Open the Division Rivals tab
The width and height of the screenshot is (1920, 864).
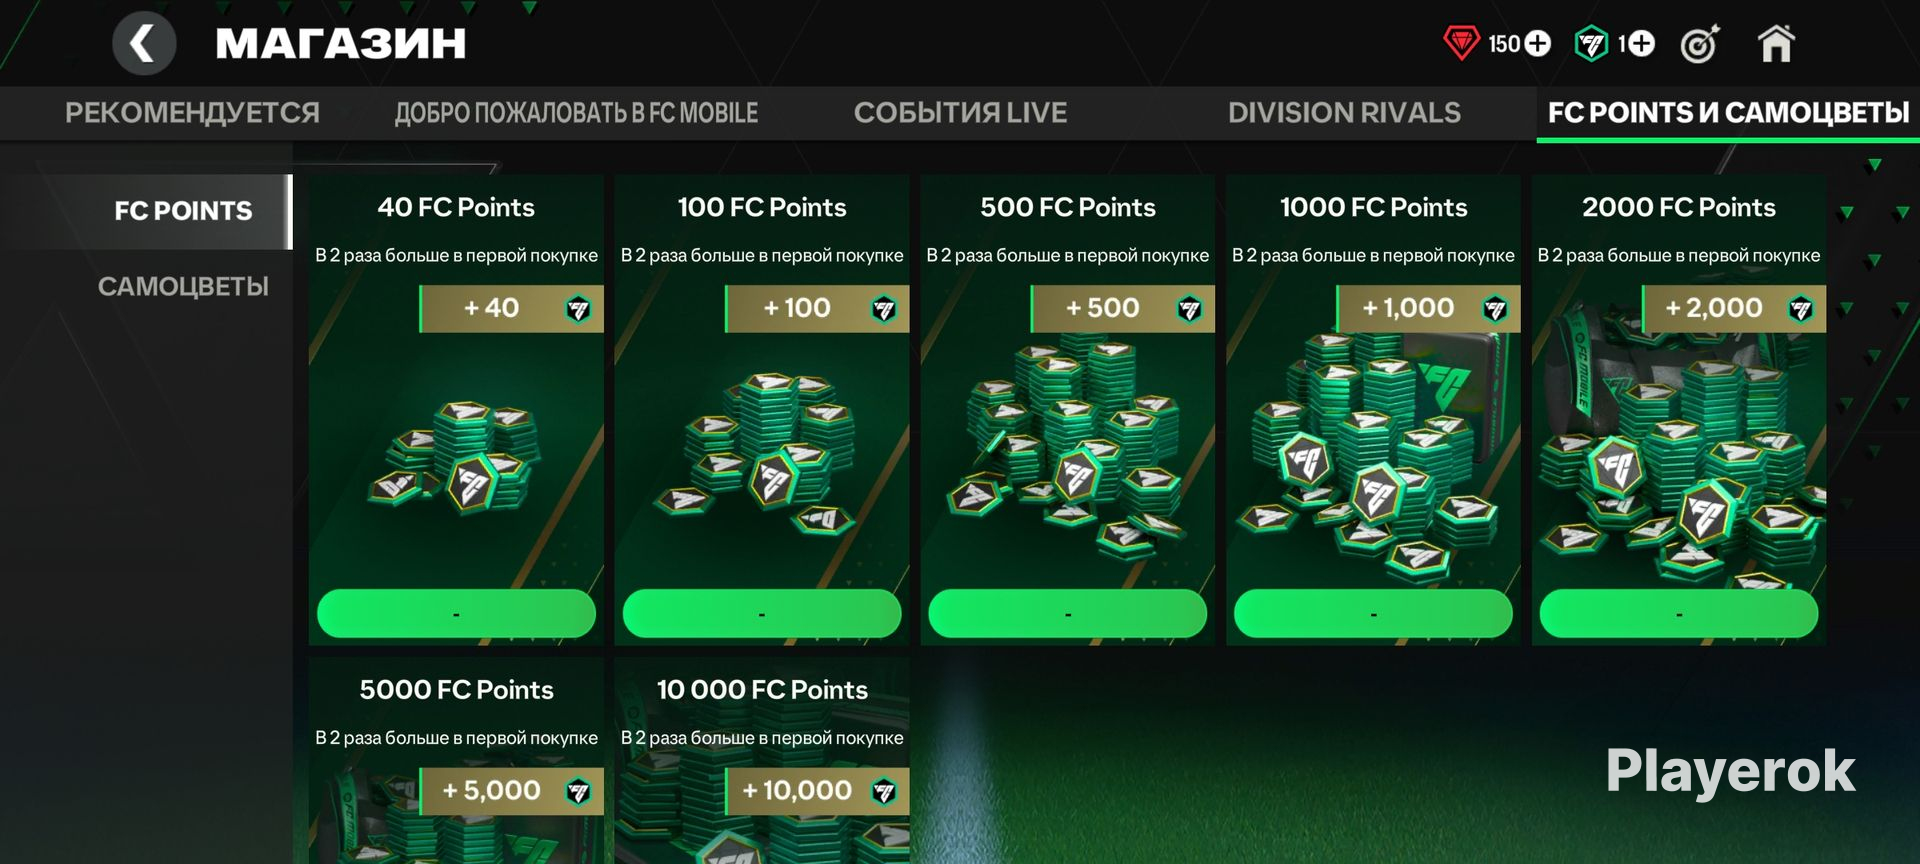(x=1344, y=113)
